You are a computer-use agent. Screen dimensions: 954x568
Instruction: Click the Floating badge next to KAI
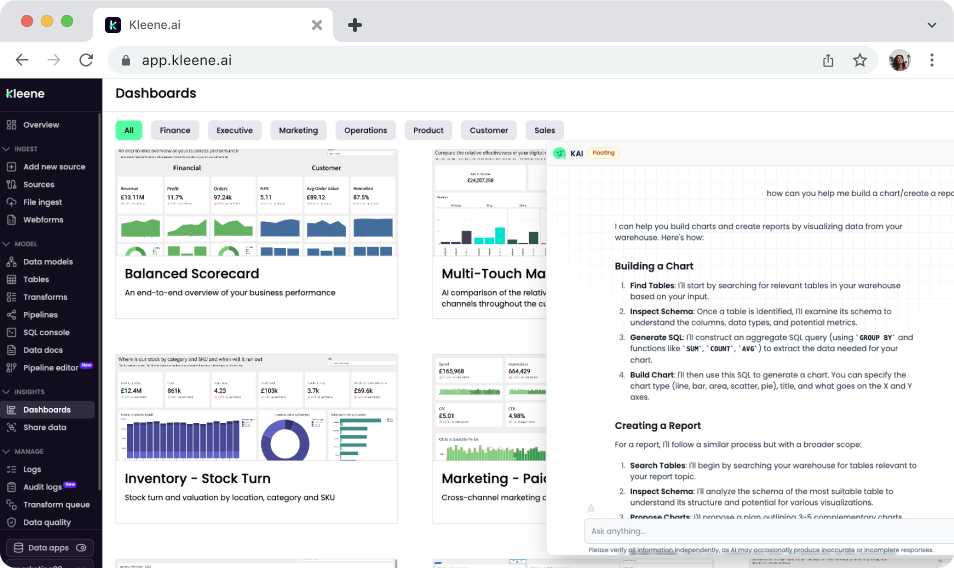(604, 153)
